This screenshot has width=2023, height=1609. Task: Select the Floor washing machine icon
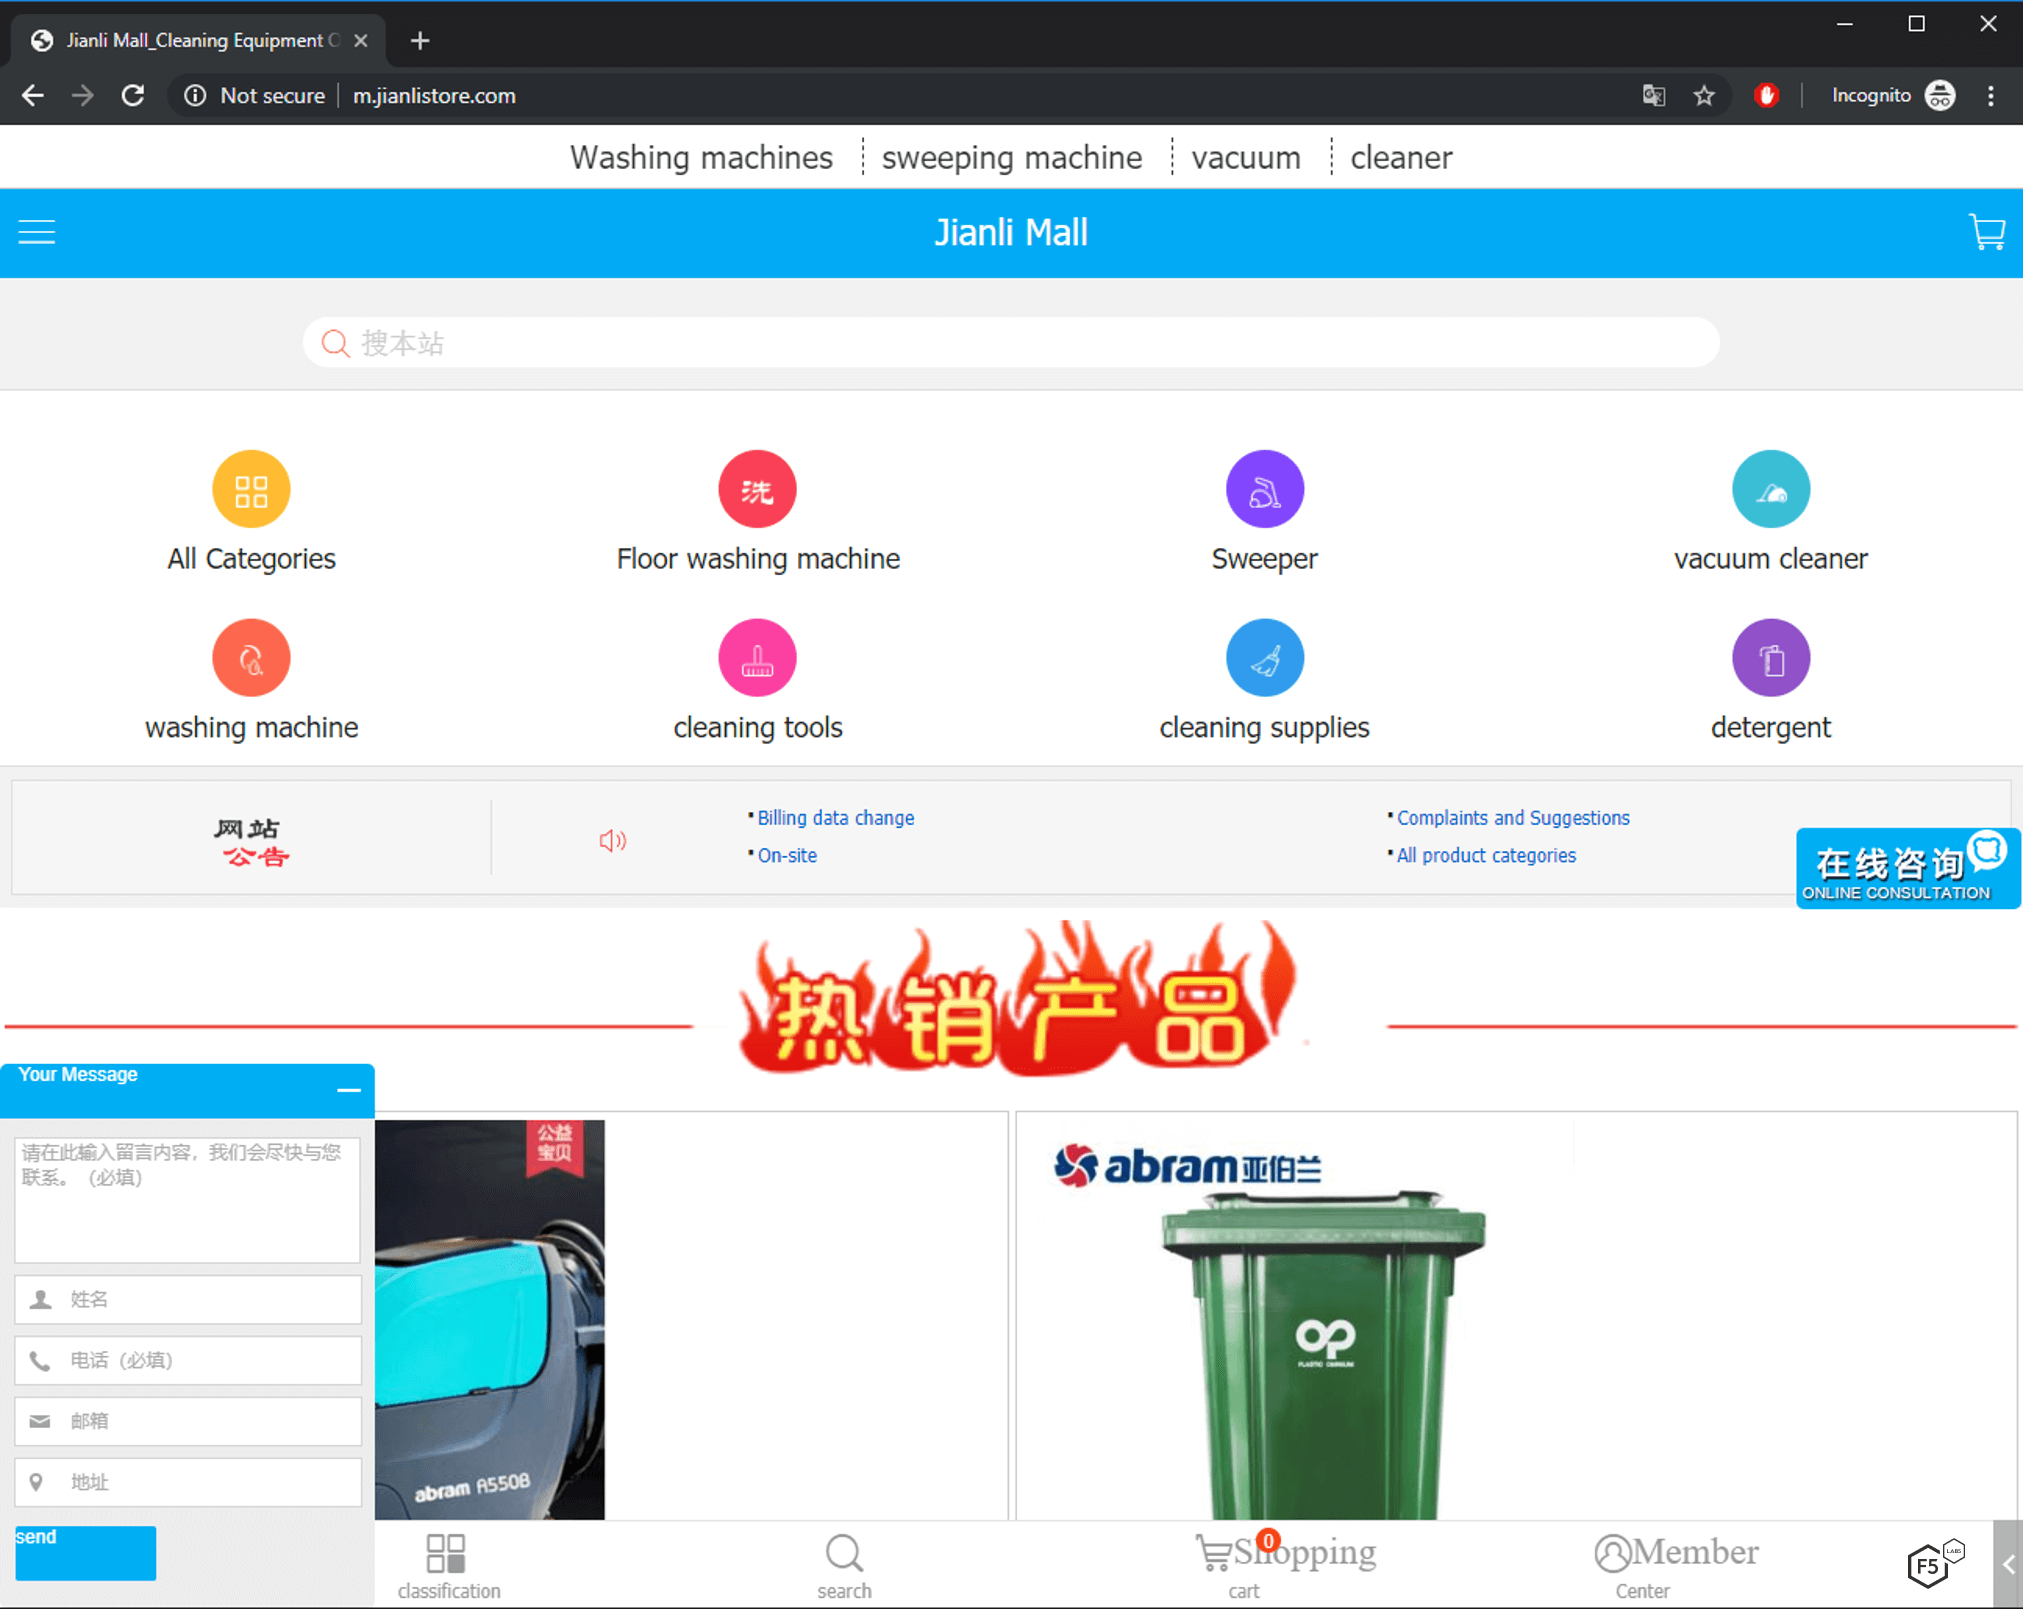click(757, 489)
